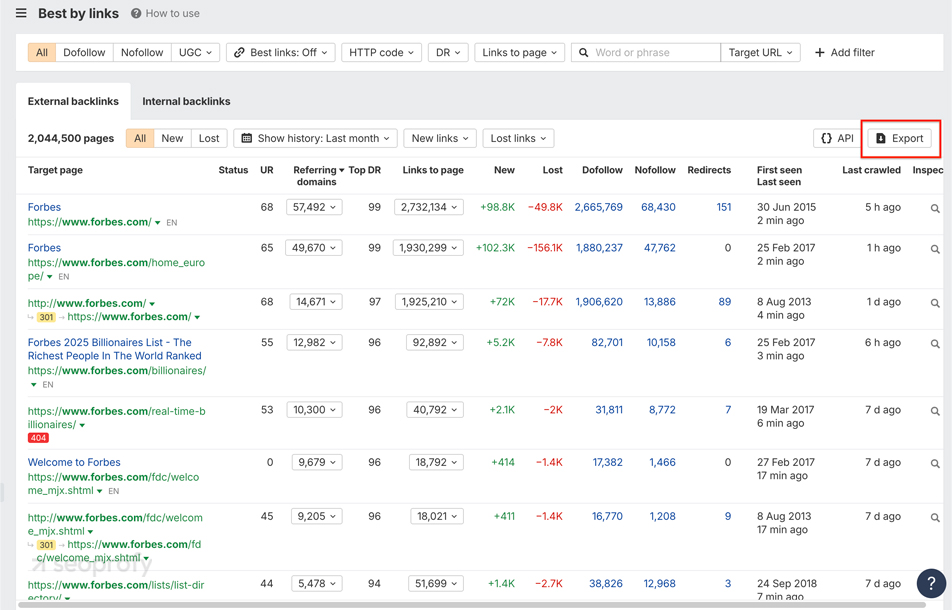This screenshot has width=952, height=610.
Task: Click the horizontal scrollbar at the bottom
Action: click(472, 605)
